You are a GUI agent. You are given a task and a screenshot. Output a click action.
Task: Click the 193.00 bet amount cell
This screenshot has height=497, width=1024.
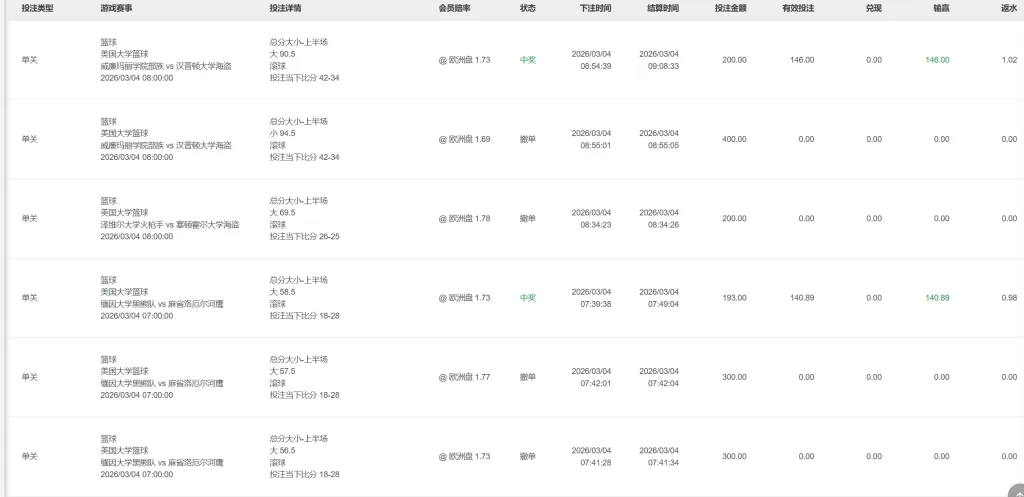click(x=734, y=298)
